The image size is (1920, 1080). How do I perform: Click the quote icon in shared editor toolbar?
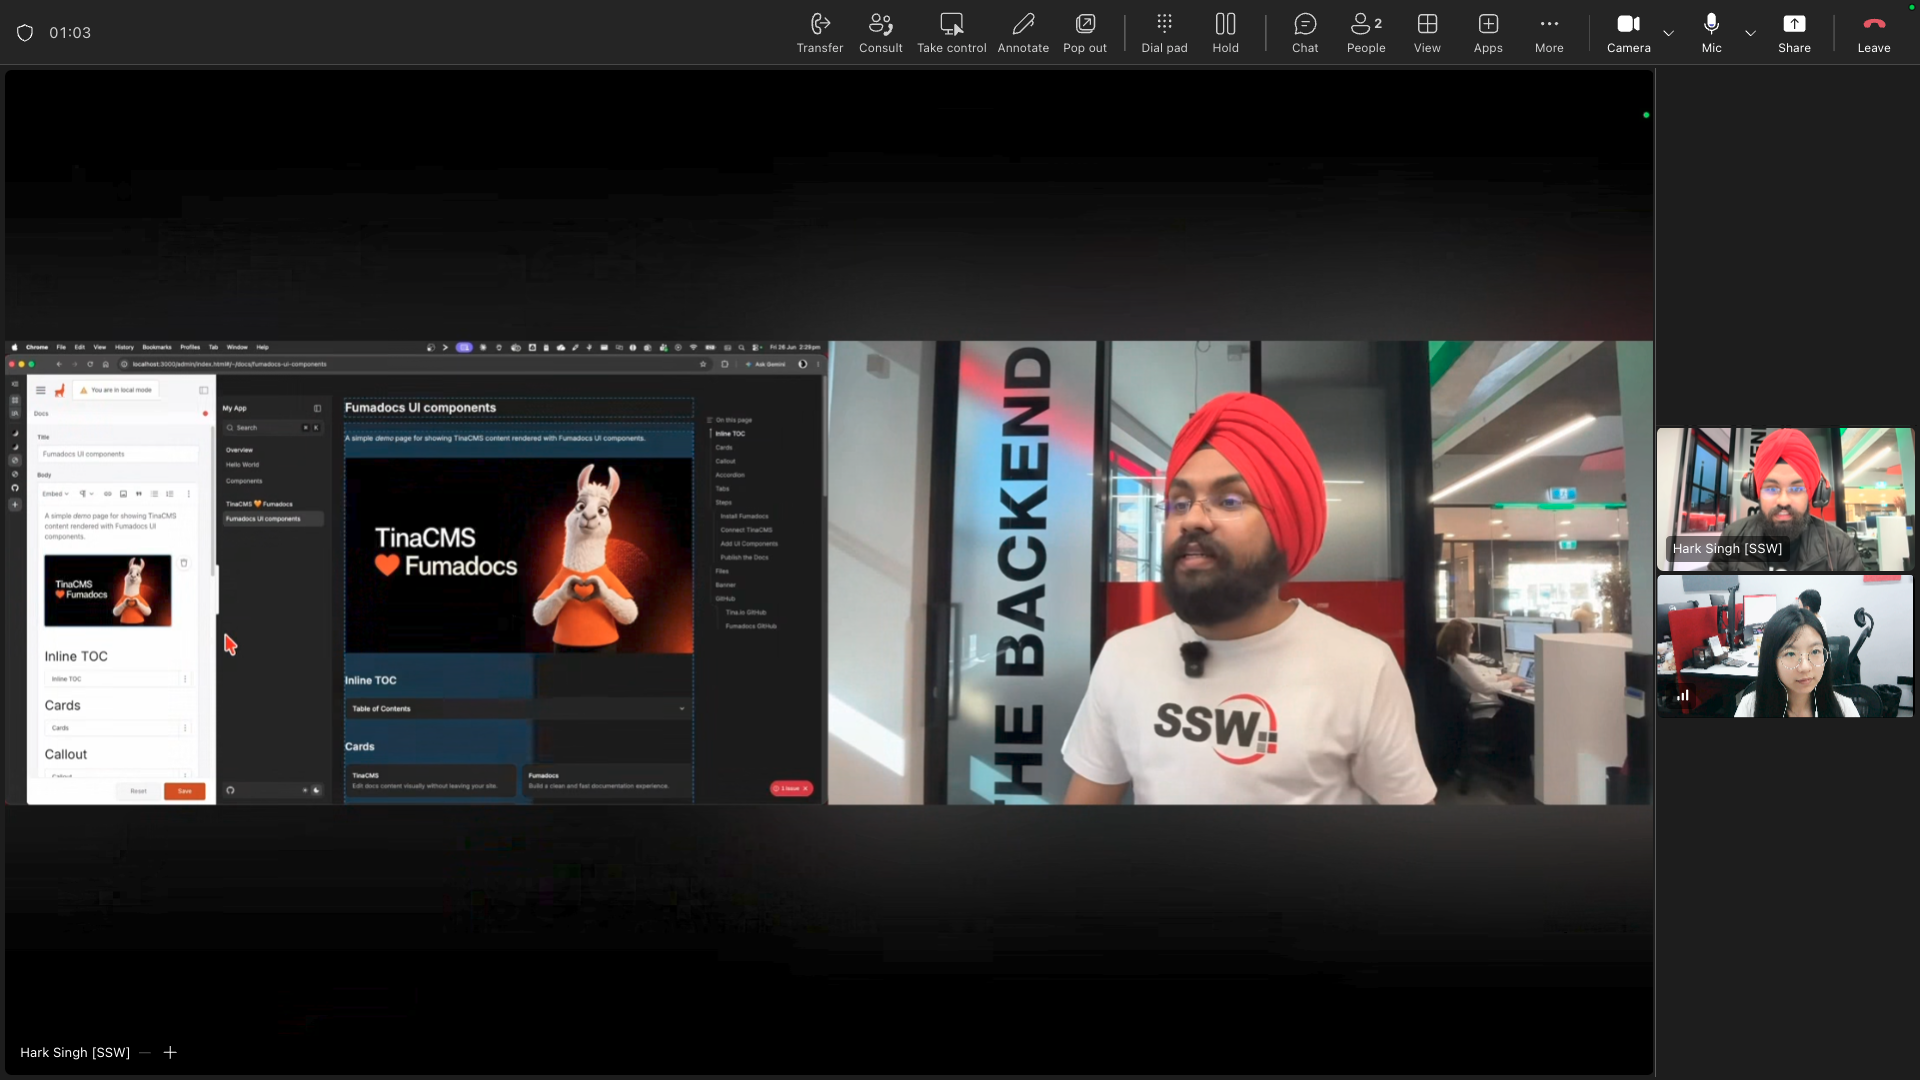[x=138, y=494]
